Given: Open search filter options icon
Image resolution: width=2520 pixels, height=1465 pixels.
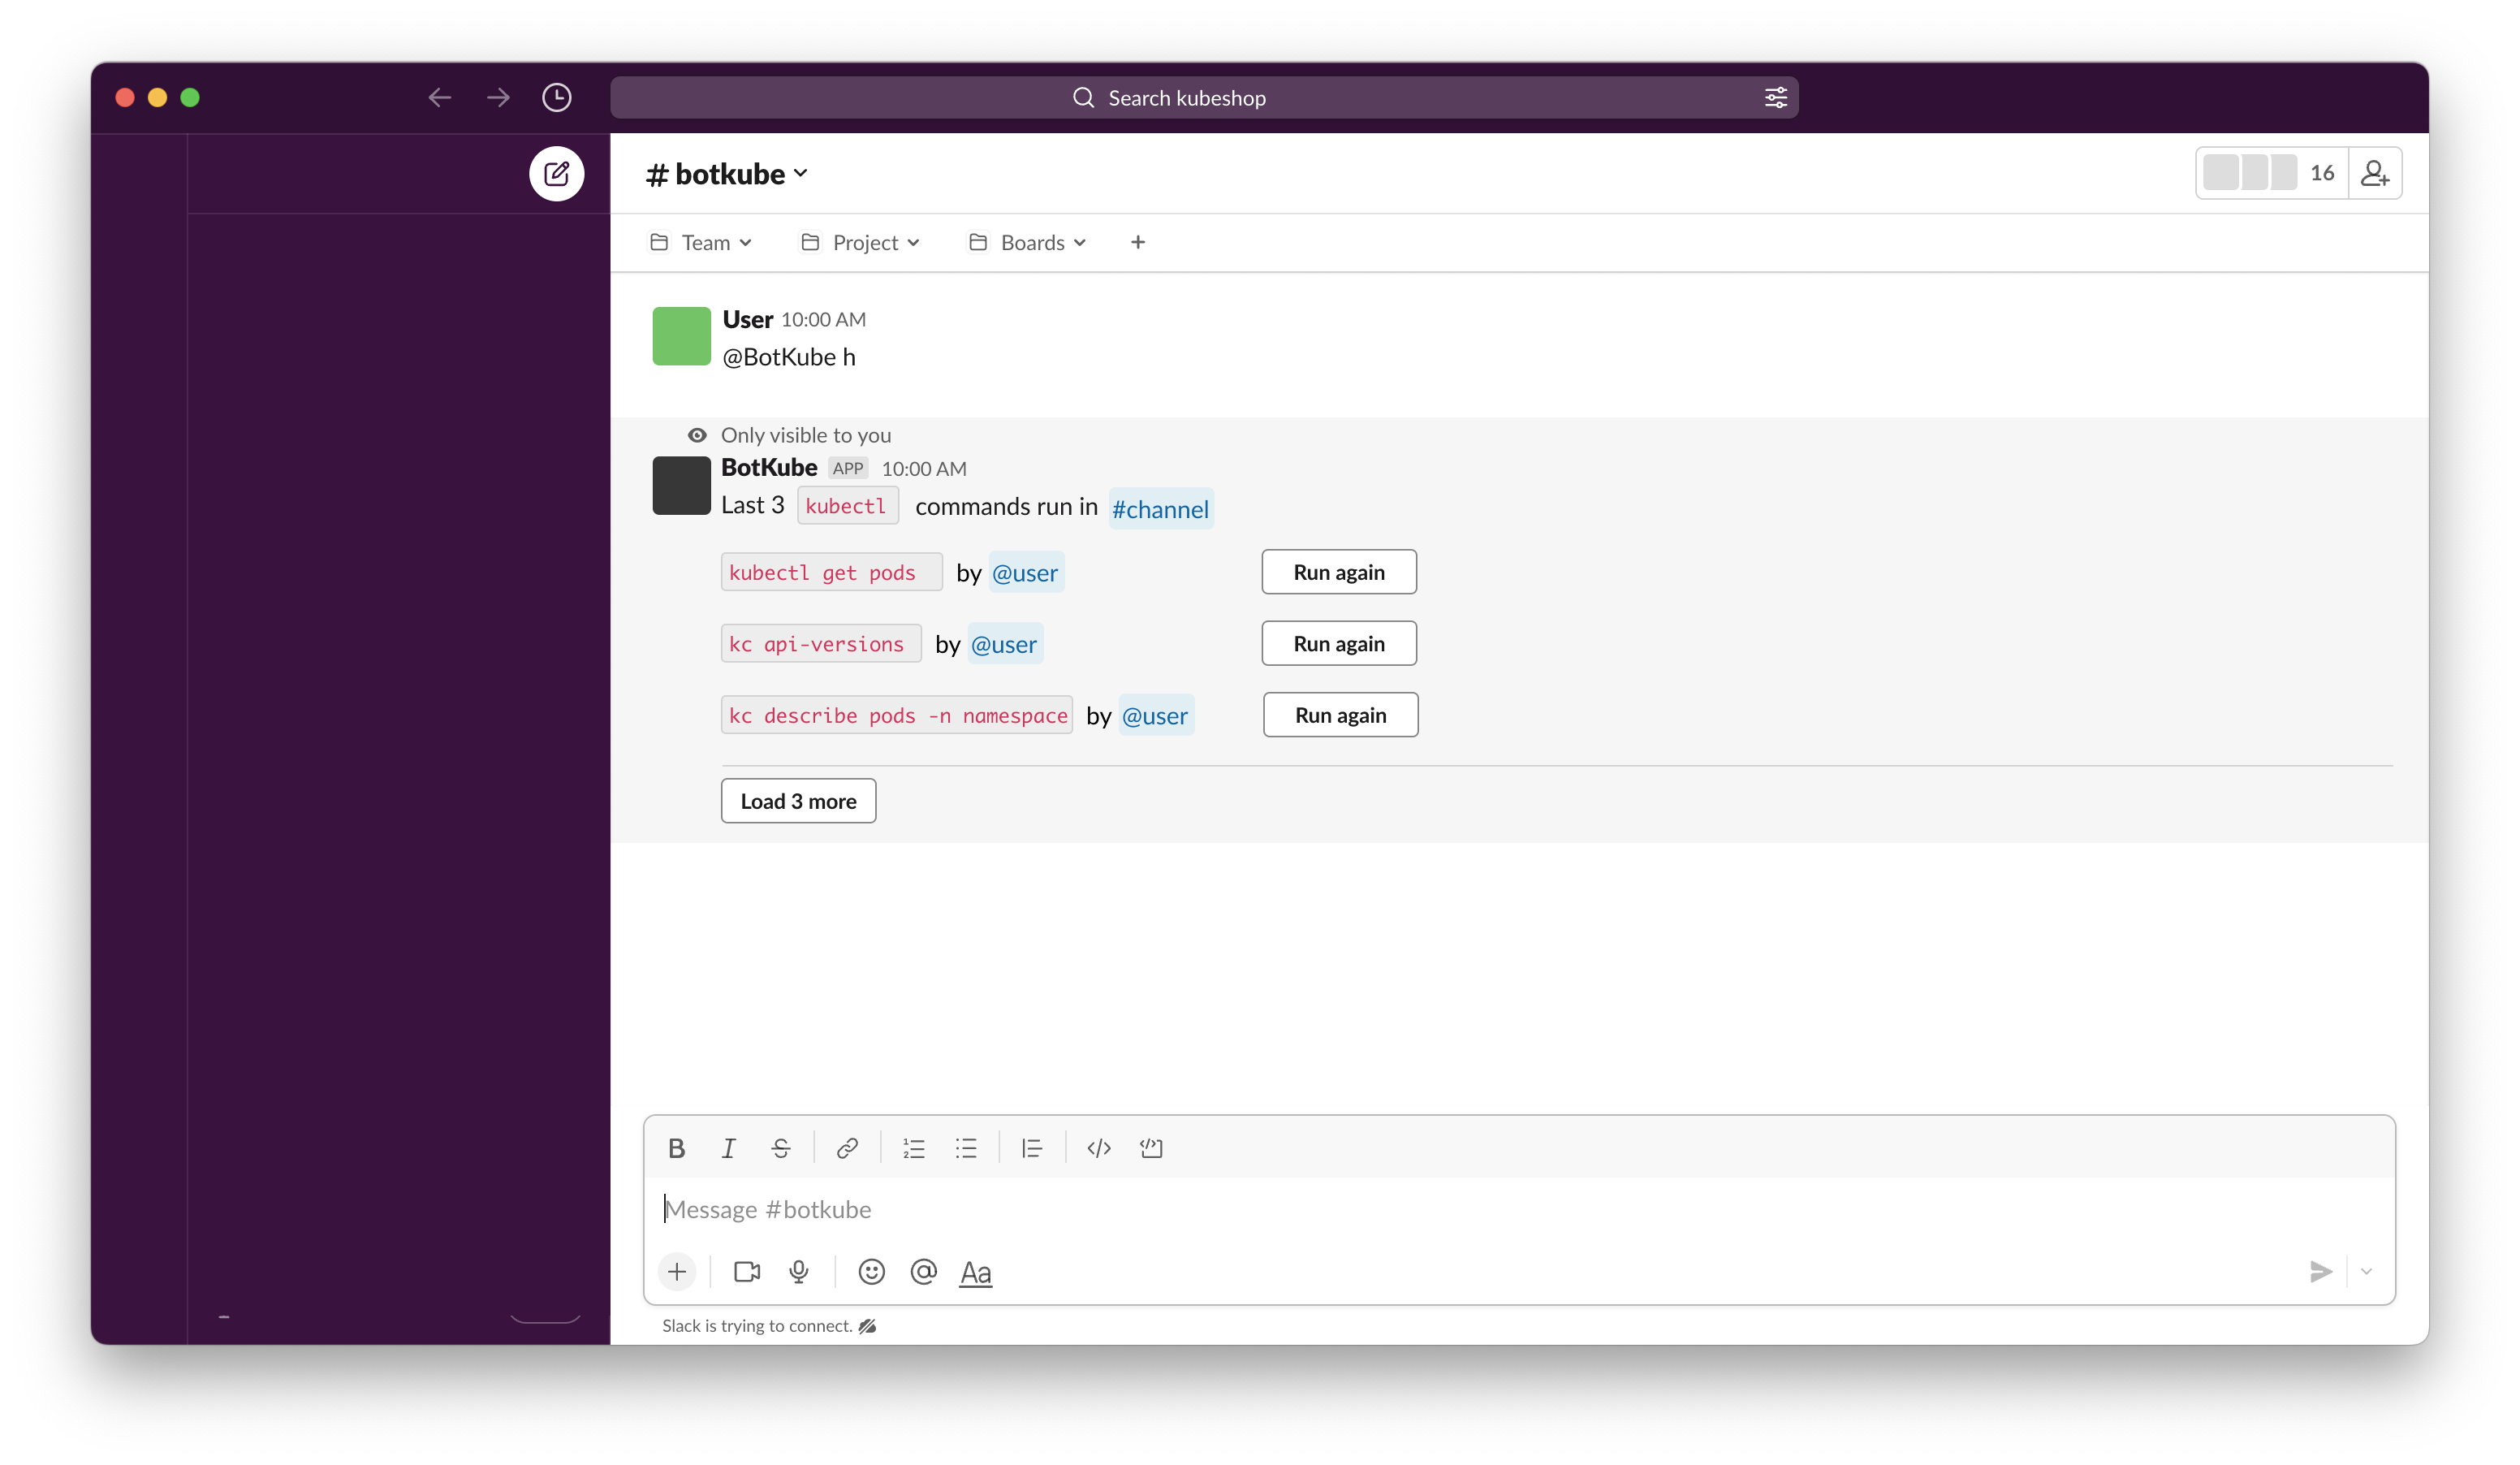Looking at the screenshot, I should coord(1776,97).
